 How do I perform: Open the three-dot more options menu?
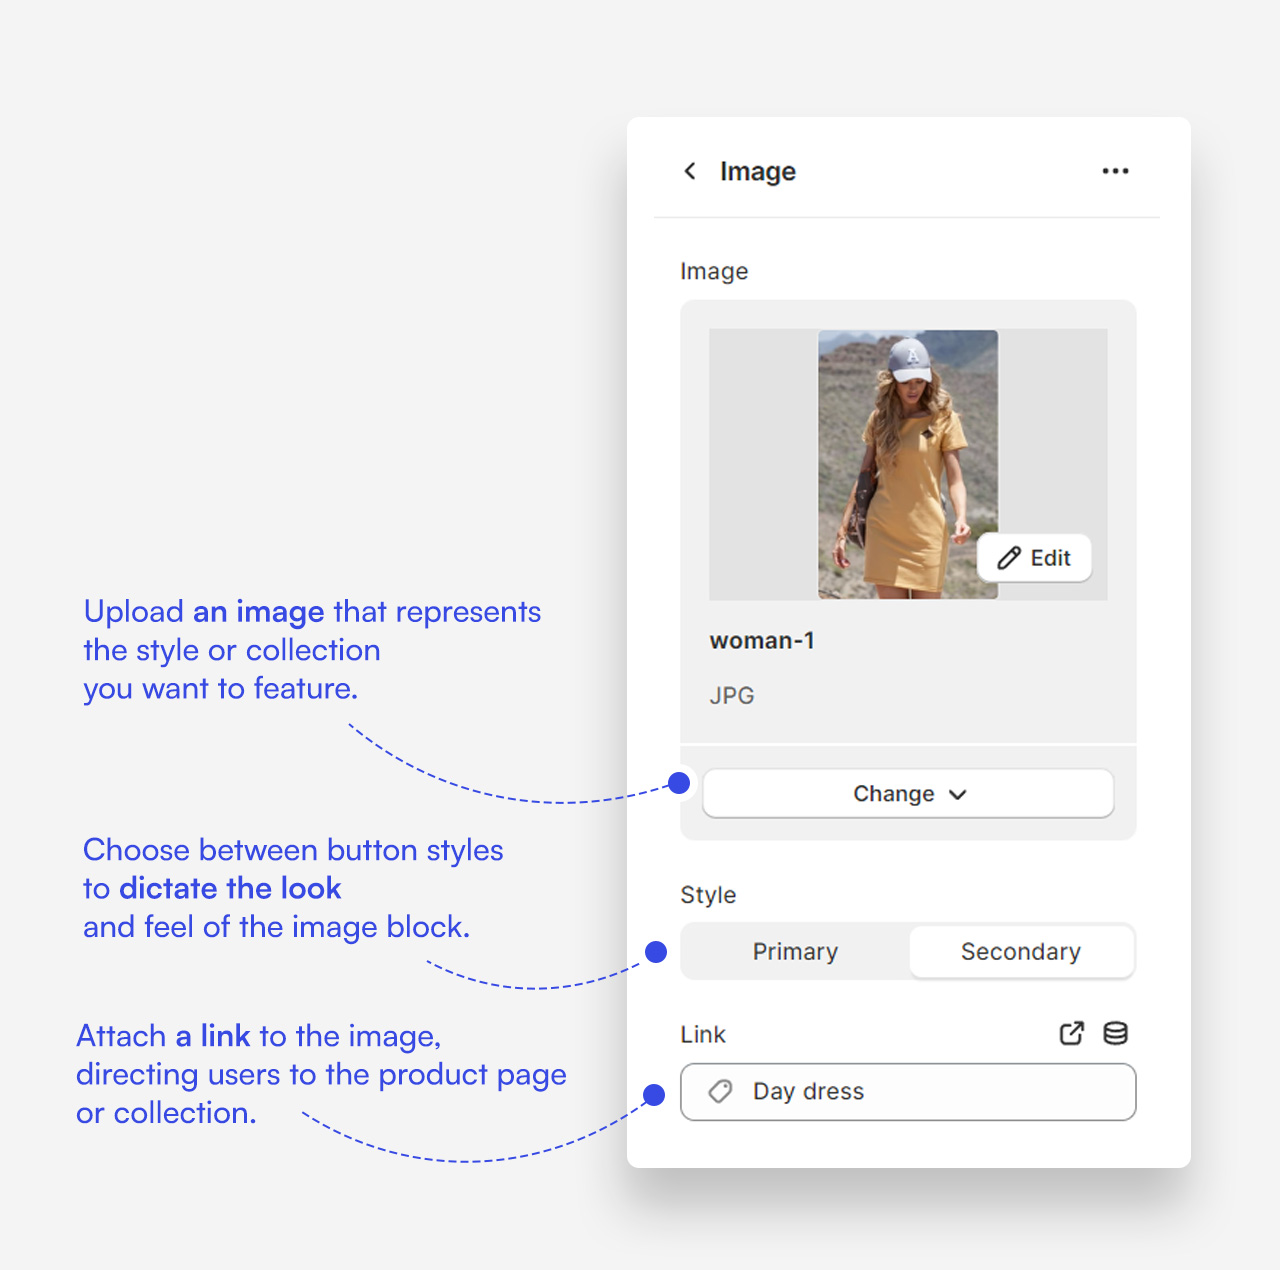point(1115,171)
